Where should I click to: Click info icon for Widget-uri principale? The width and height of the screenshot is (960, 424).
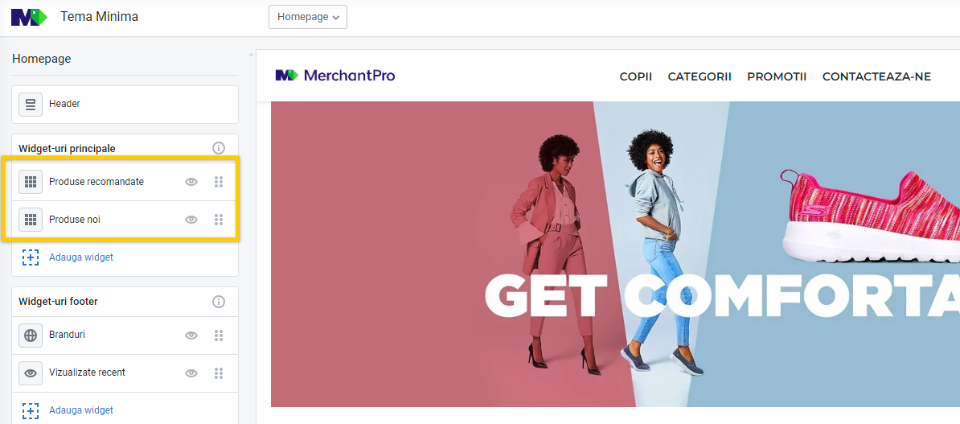pyautogui.click(x=219, y=148)
